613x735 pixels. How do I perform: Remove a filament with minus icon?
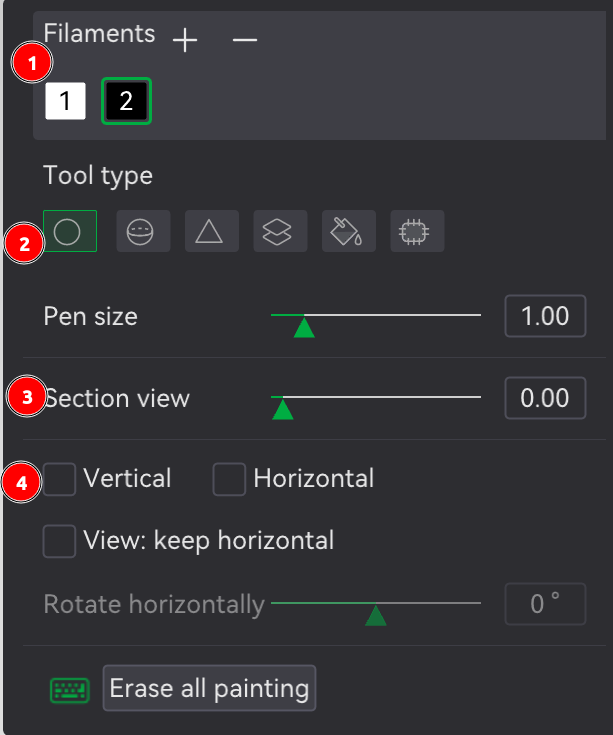pos(245,40)
